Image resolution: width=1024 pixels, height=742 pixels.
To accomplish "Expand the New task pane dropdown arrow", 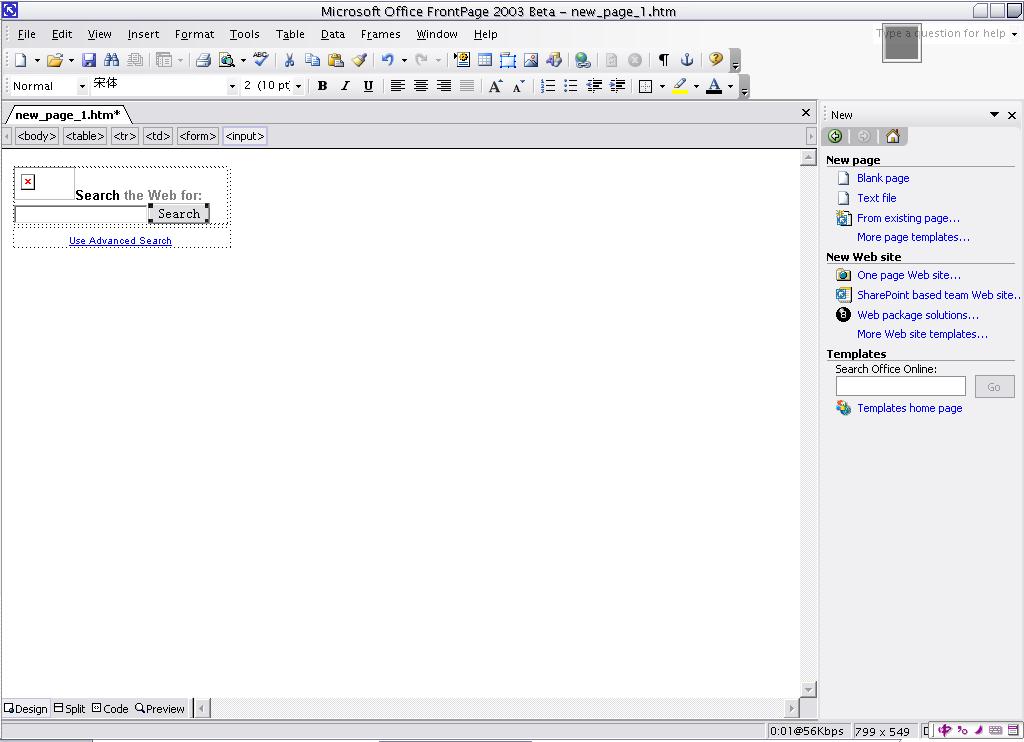I will (994, 115).
